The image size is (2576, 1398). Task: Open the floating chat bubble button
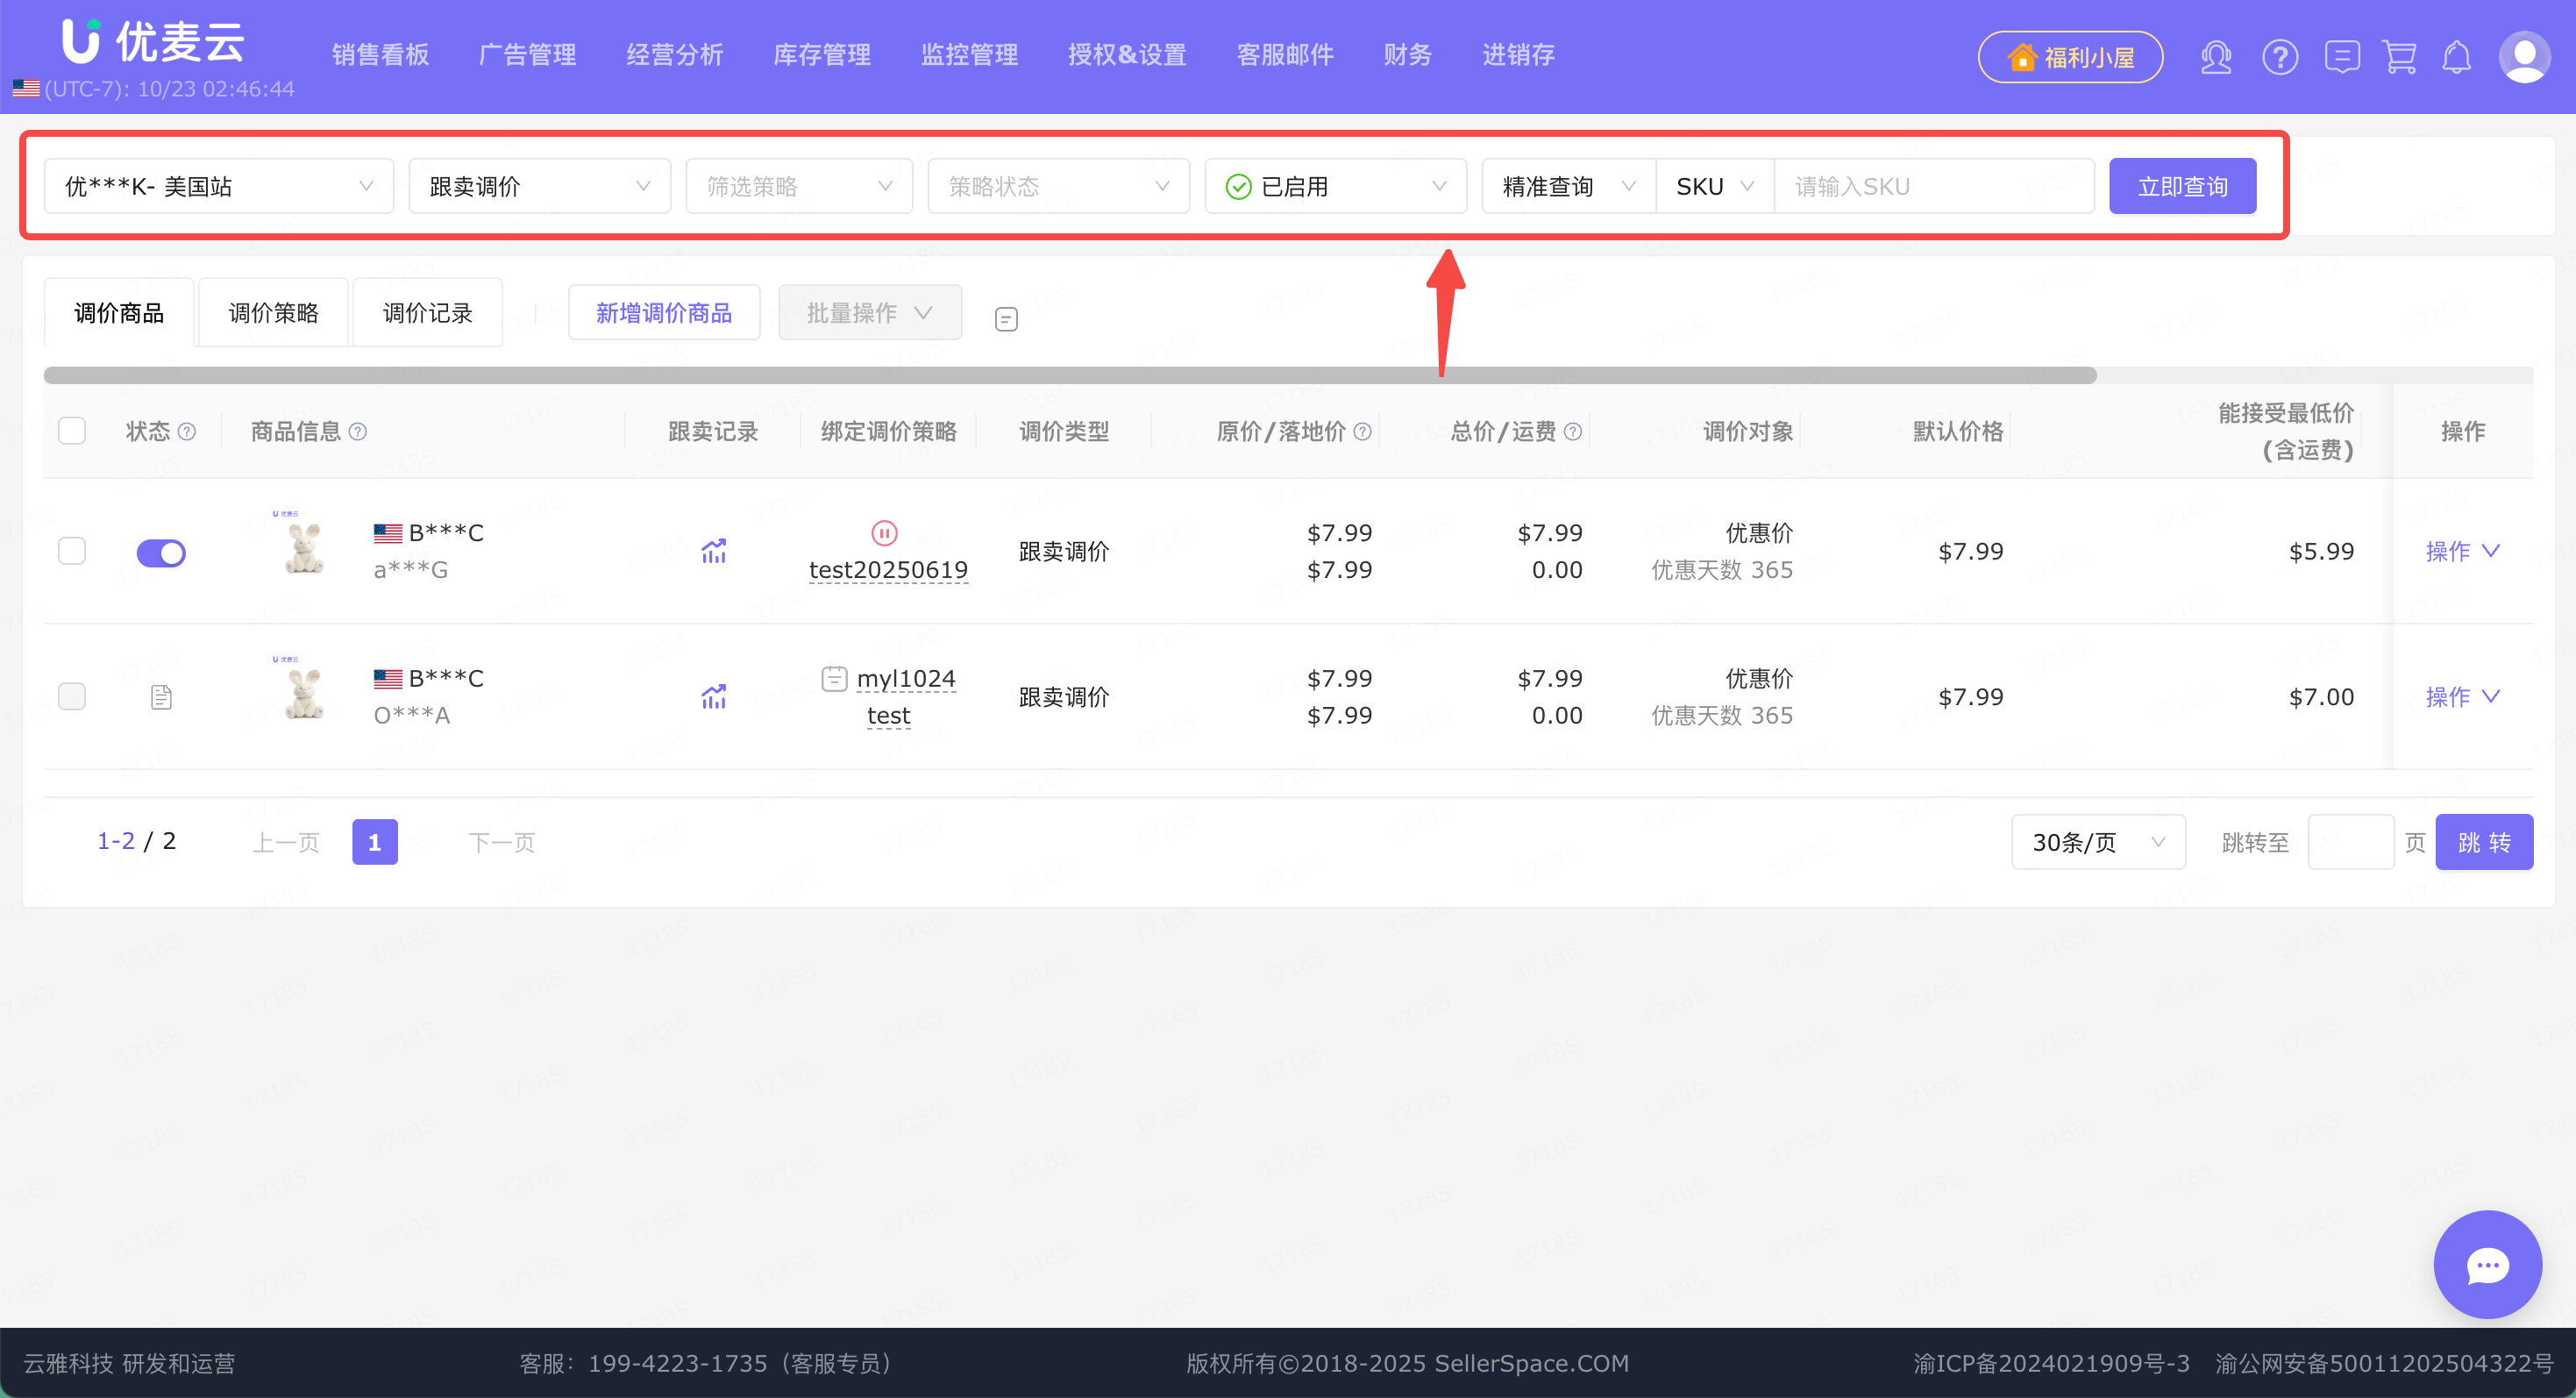tap(2487, 1265)
